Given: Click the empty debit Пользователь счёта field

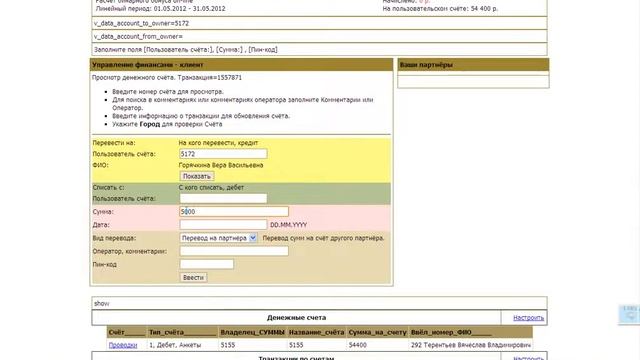Looking at the screenshot, I should 223,198.
